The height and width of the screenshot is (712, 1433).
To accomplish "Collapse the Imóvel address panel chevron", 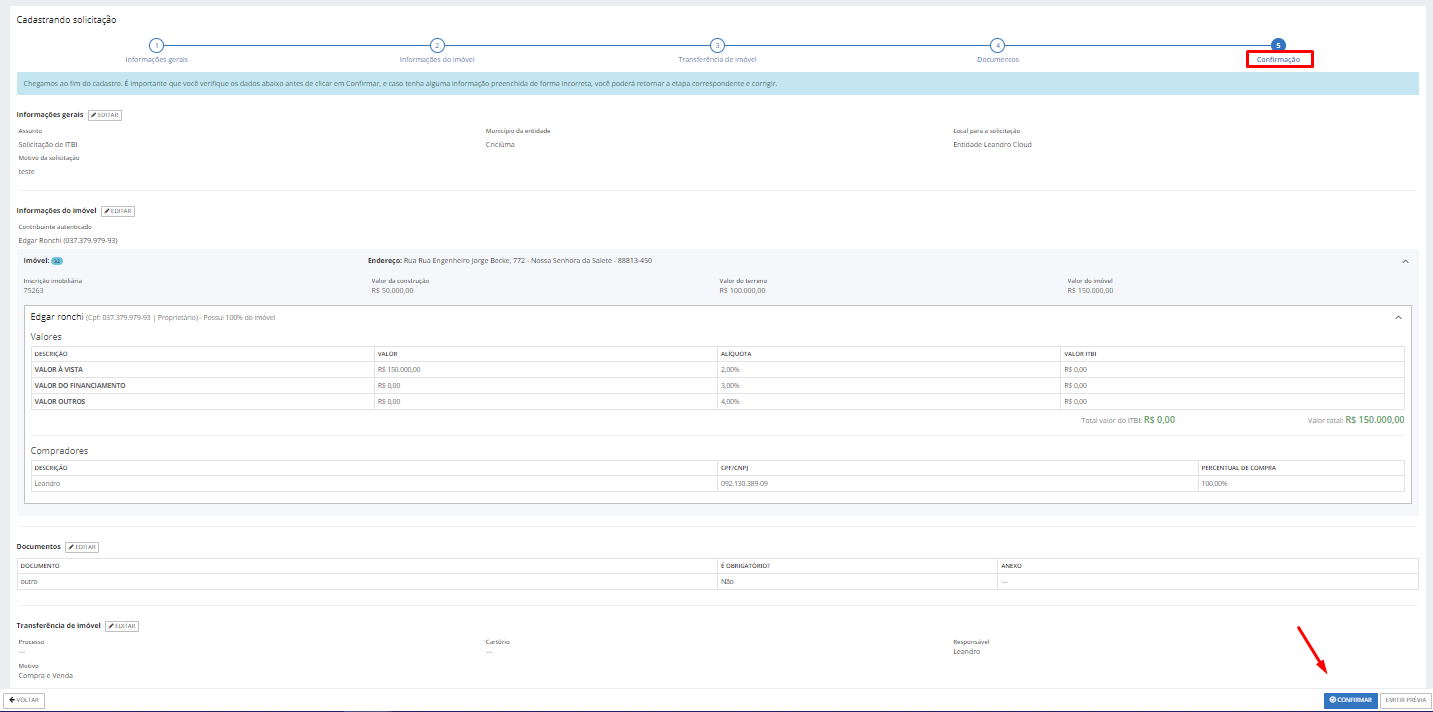I will [x=1405, y=261].
